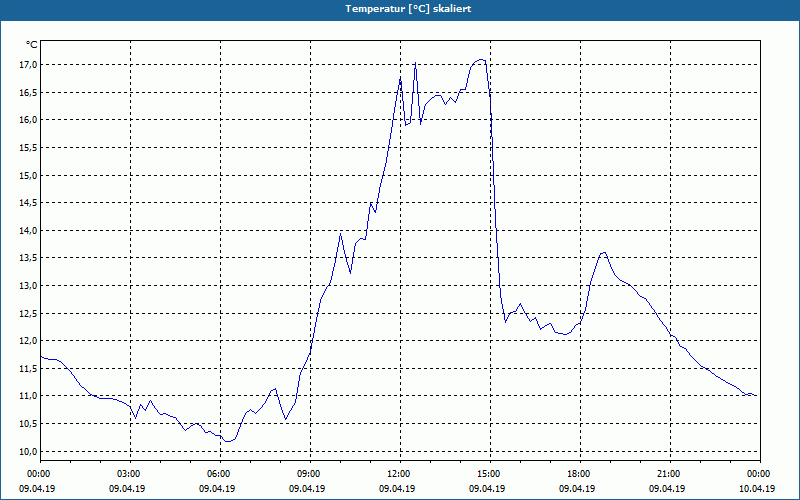Screen dimensions: 800x500
Task: Click the '10.04.19' date label
Action: point(757,488)
